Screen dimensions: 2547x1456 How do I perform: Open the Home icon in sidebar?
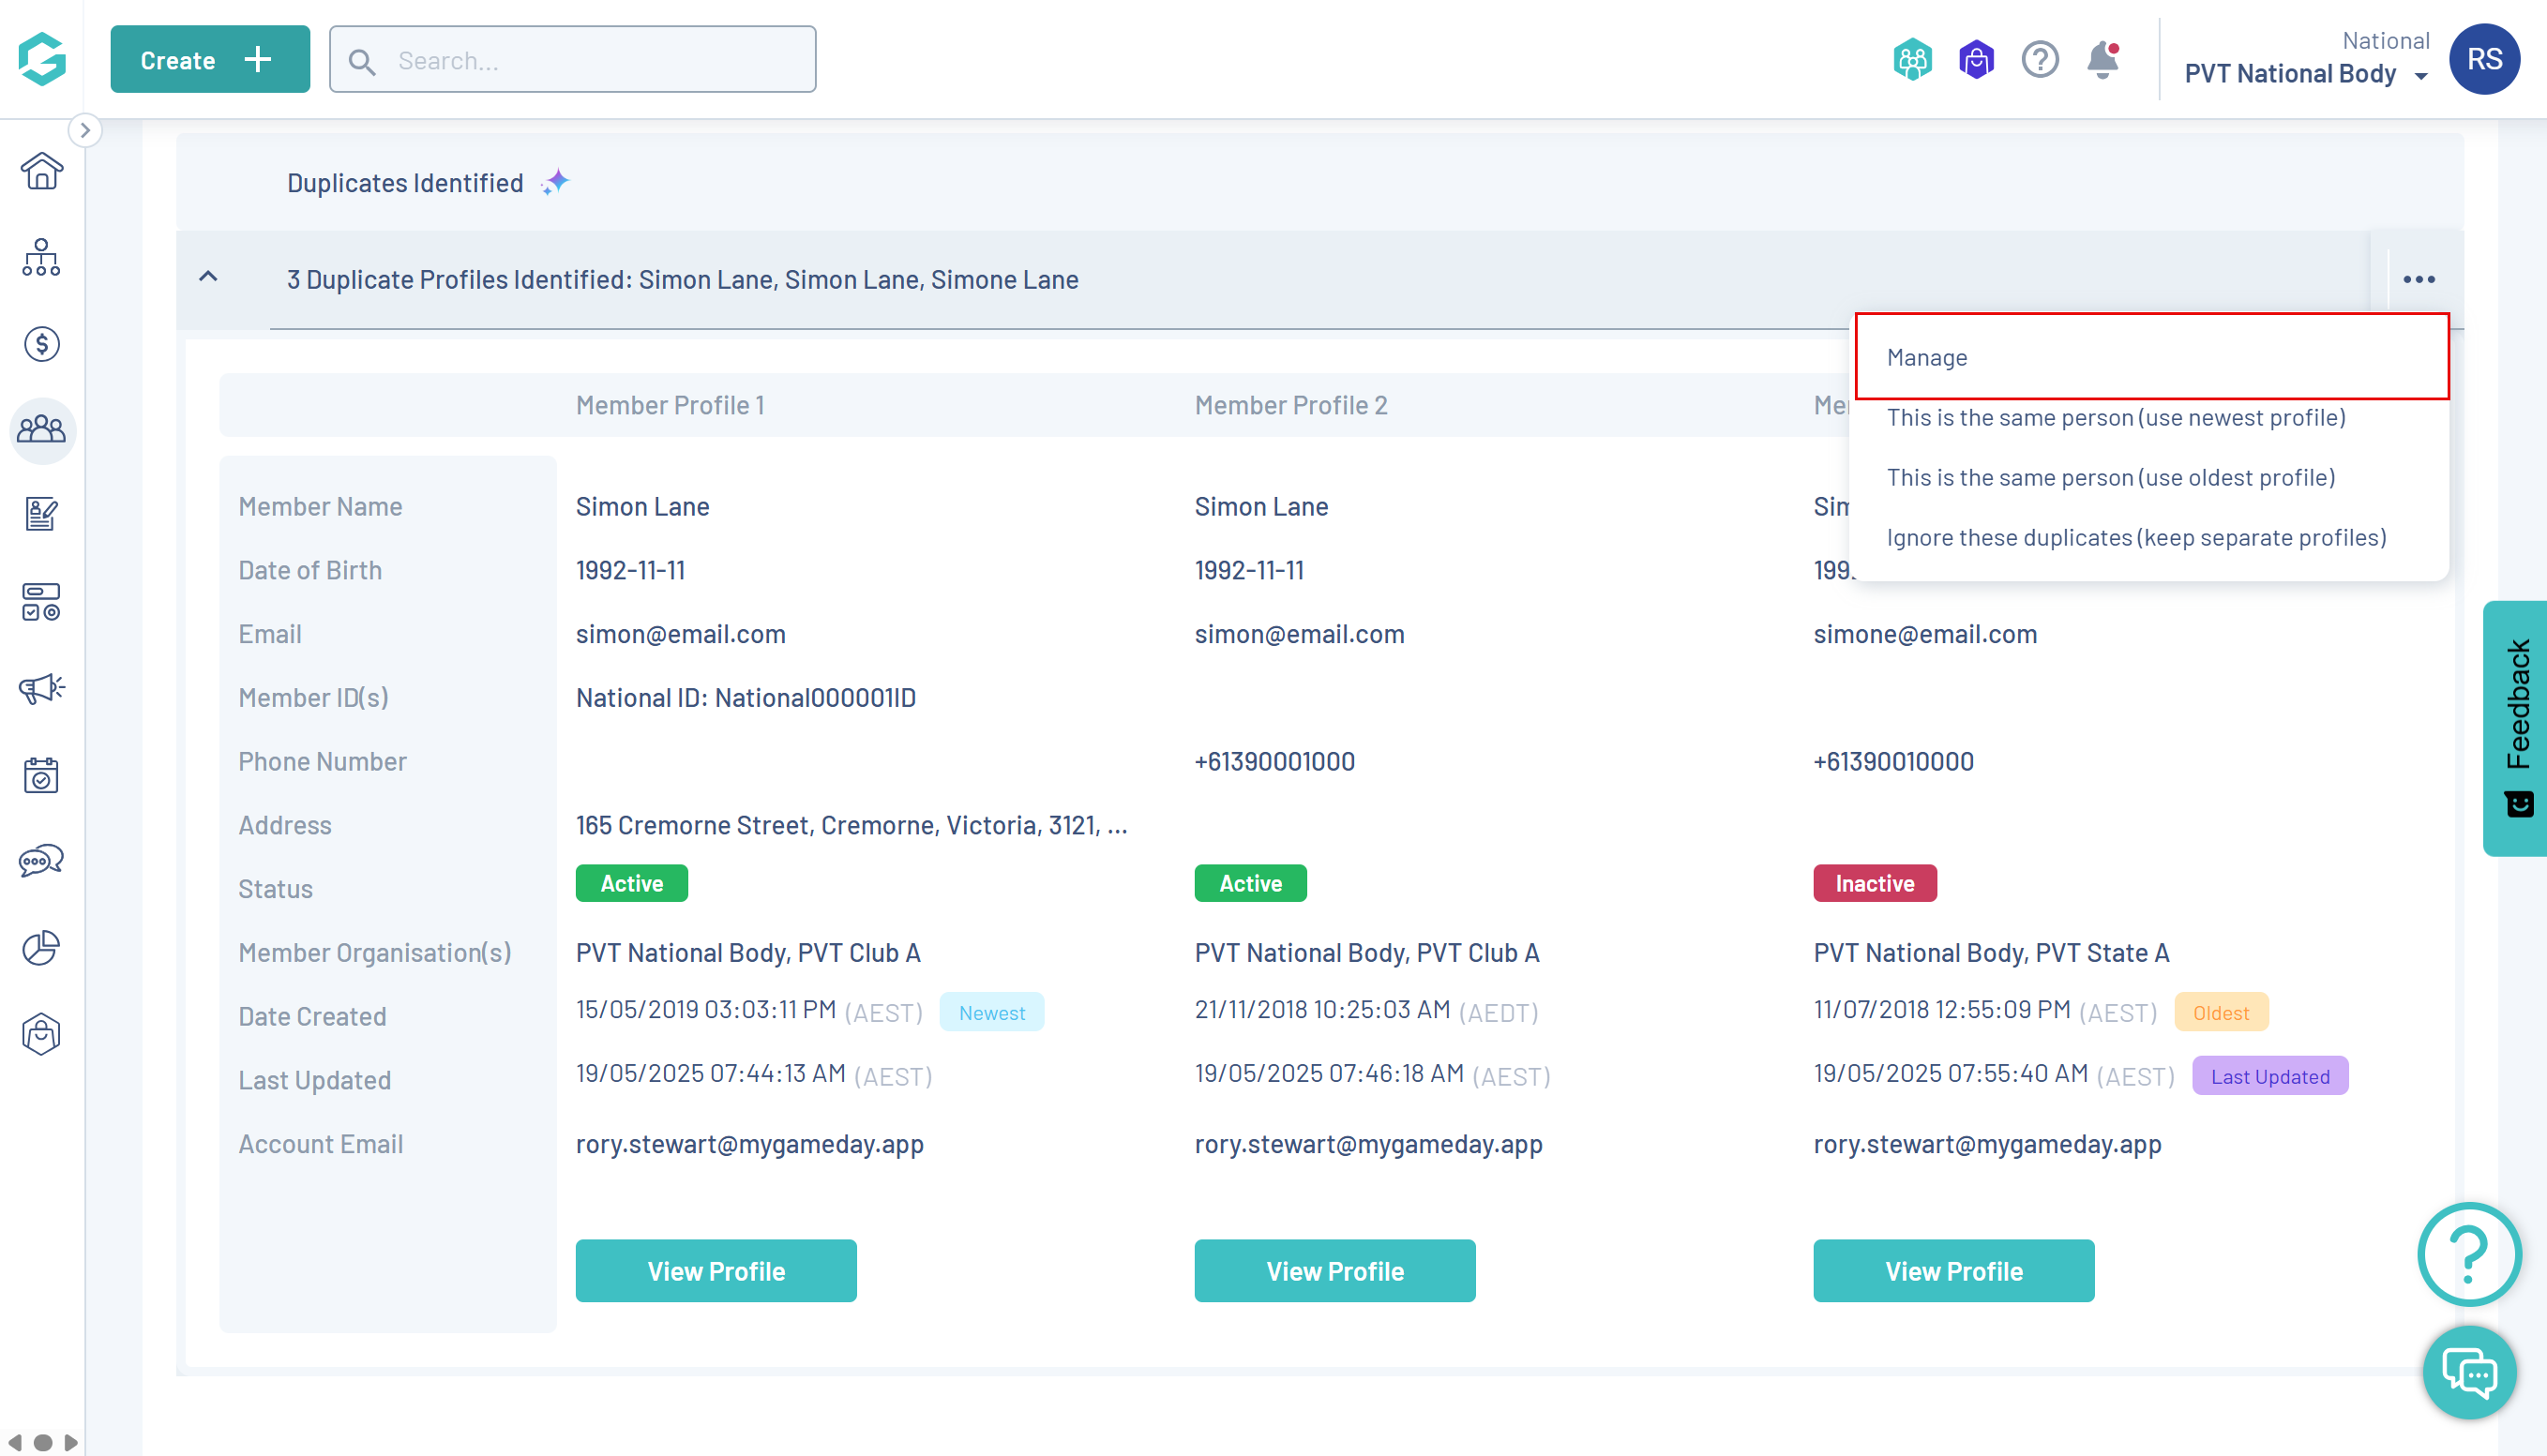(41, 172)
